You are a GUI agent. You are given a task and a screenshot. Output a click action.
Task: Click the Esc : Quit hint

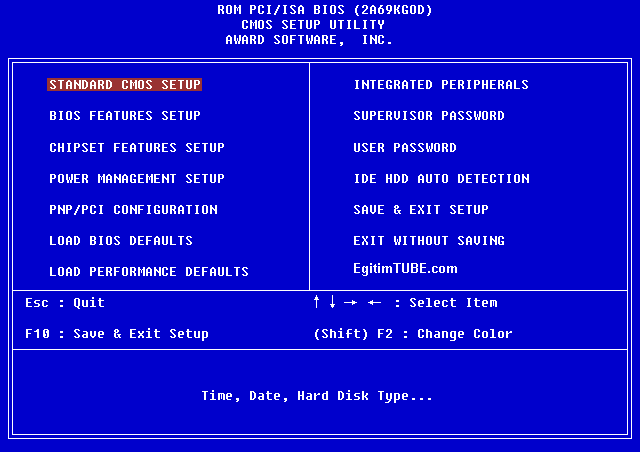[65, 303]
